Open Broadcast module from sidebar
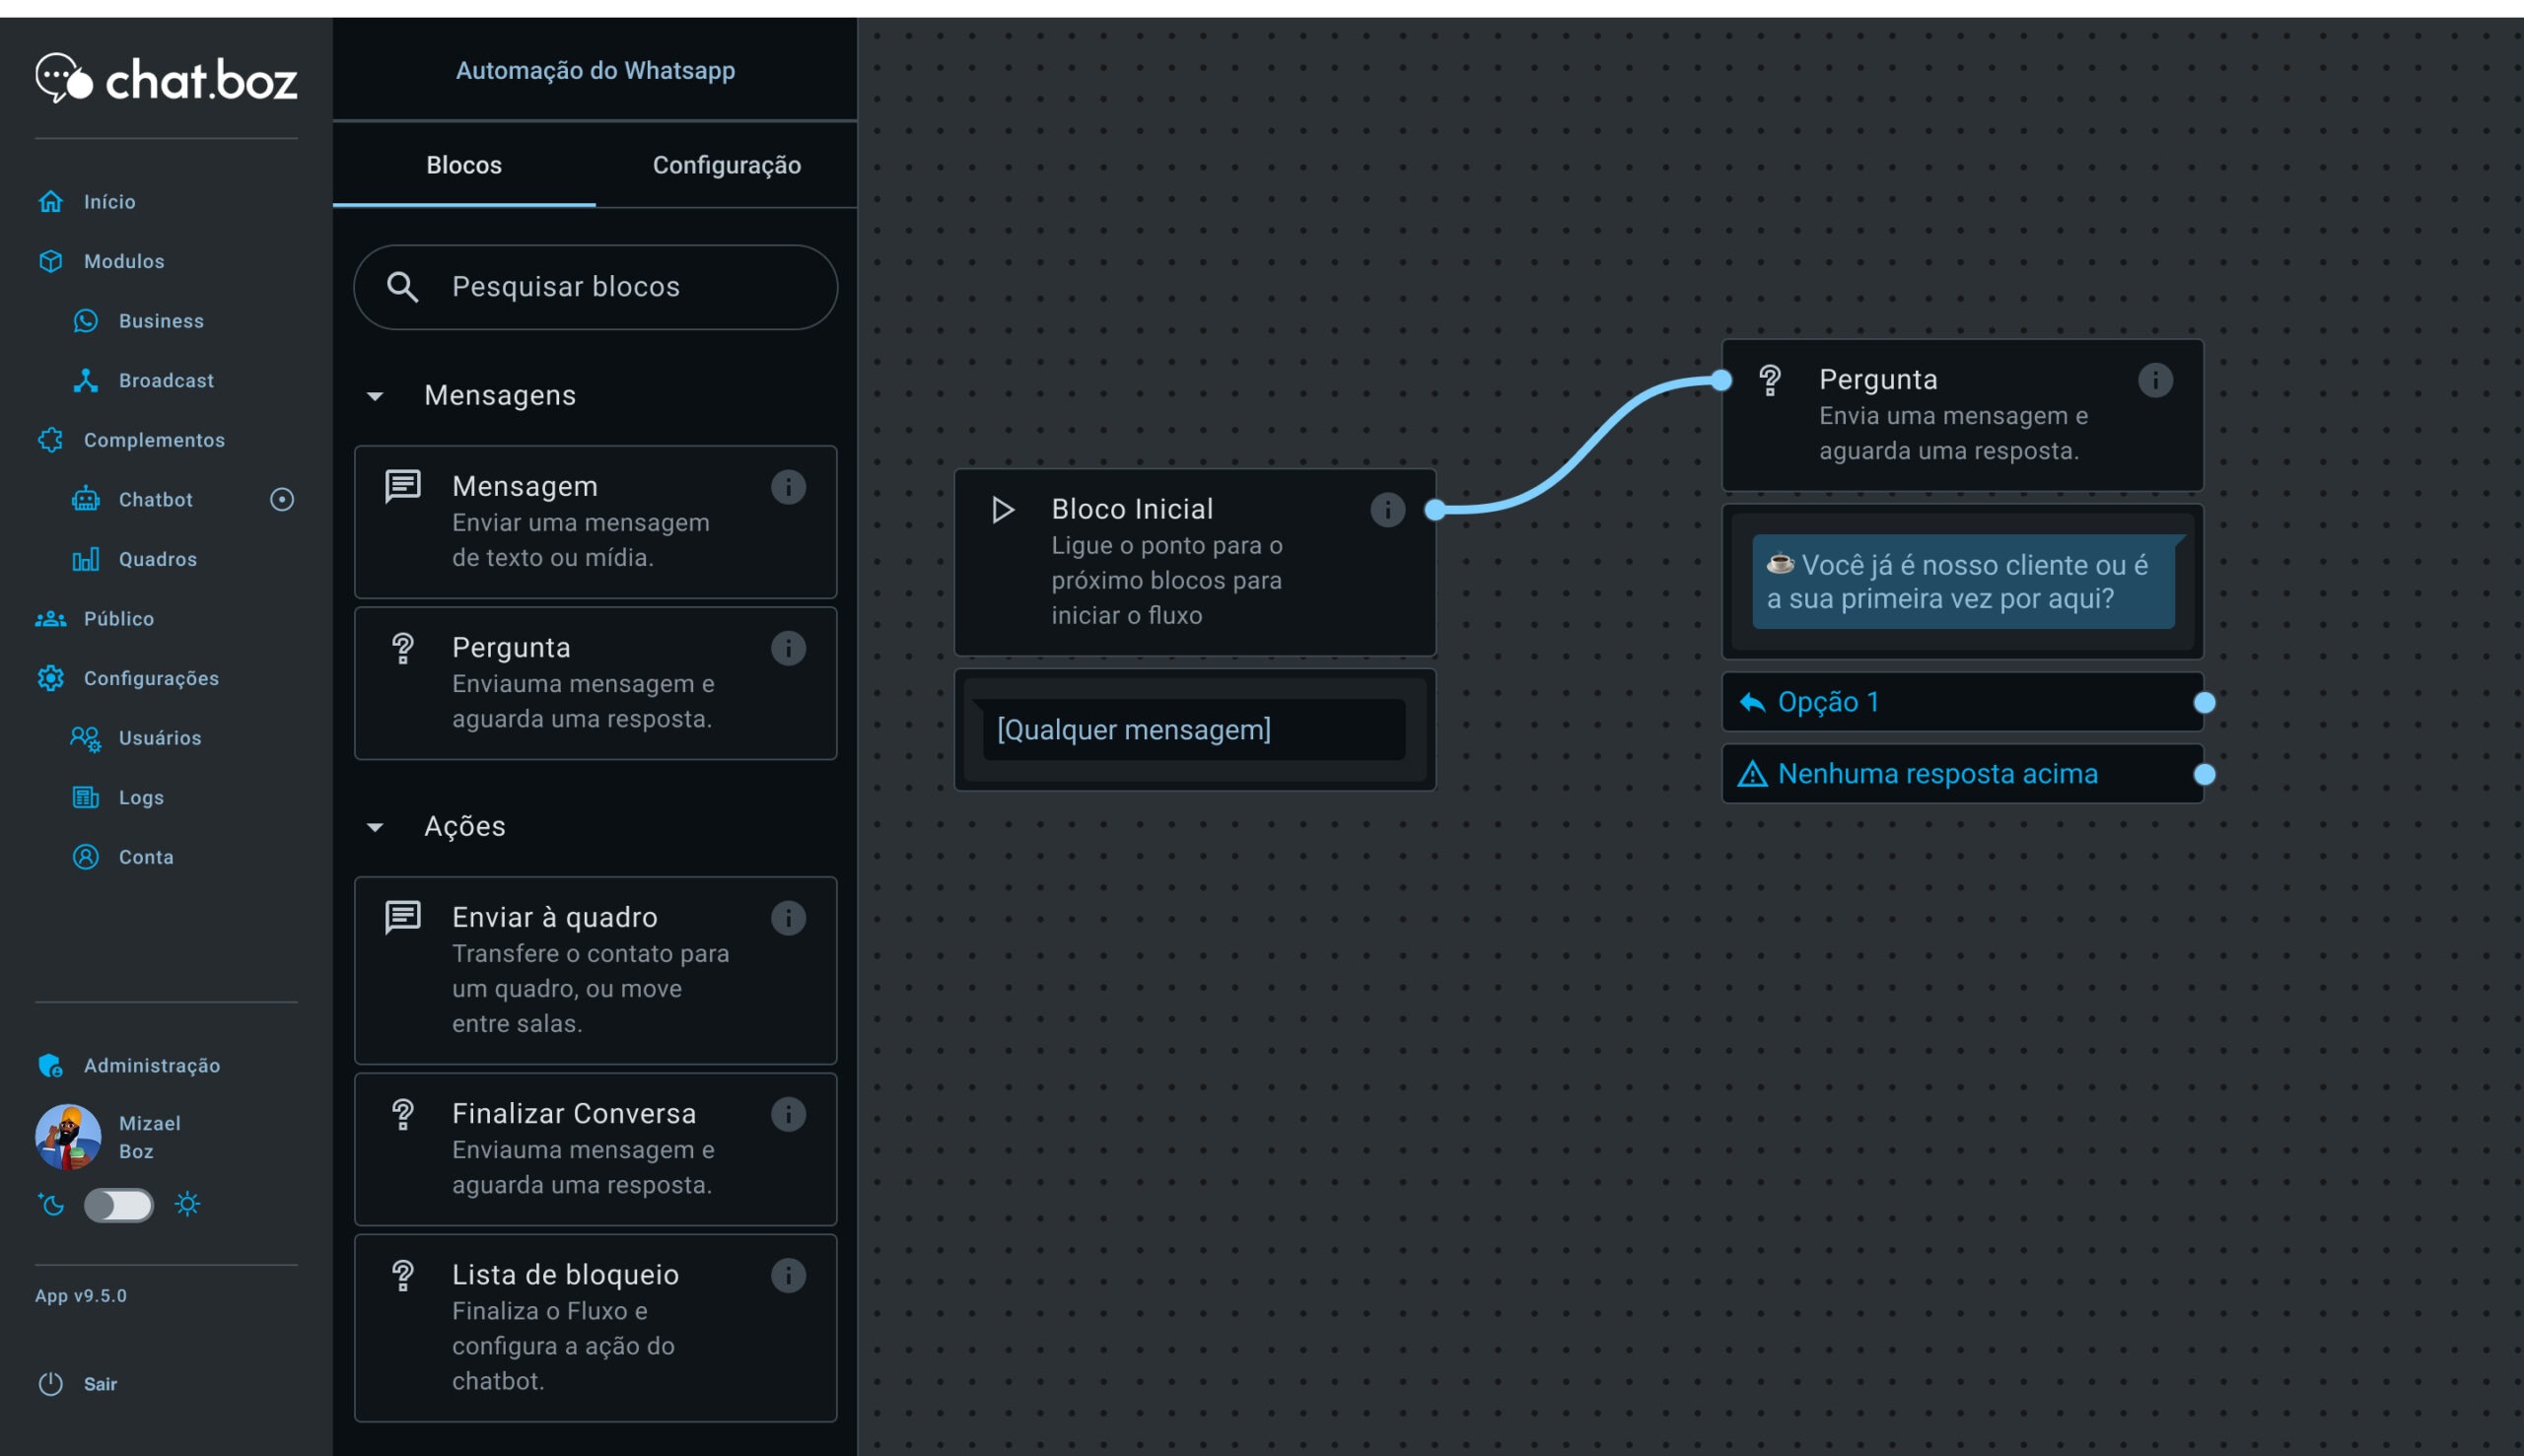 coord(165,380)
